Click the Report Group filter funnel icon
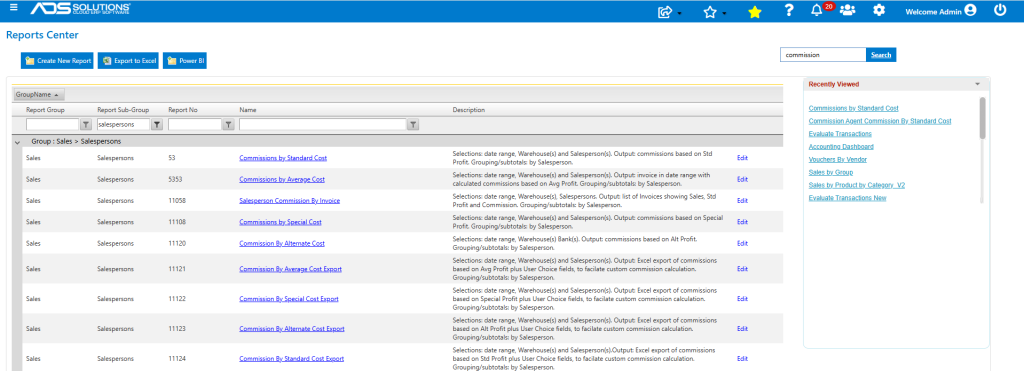The width and height of the screenshot is (1024, 371). tap(86, 124)
